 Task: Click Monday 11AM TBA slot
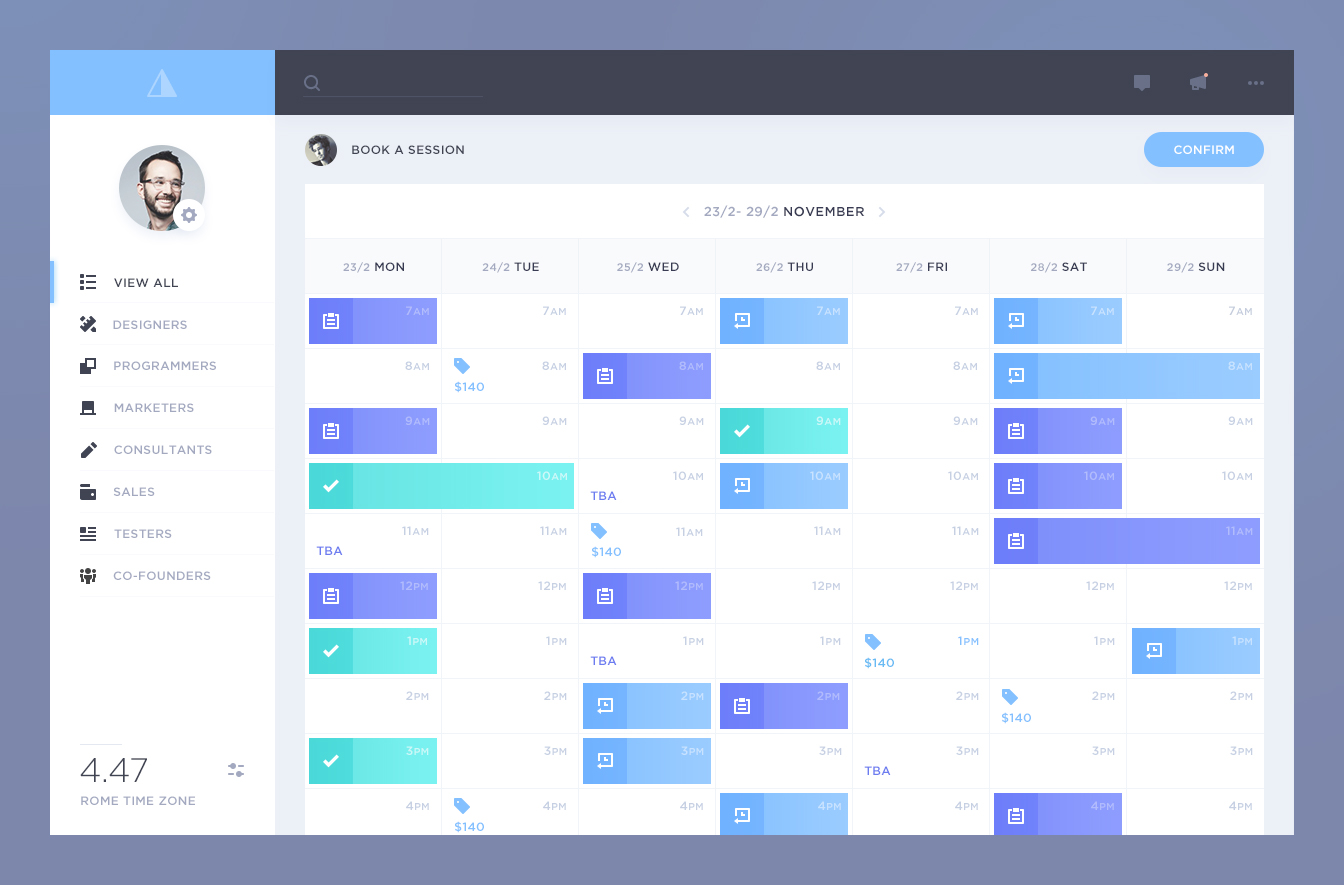coord(373,541)
